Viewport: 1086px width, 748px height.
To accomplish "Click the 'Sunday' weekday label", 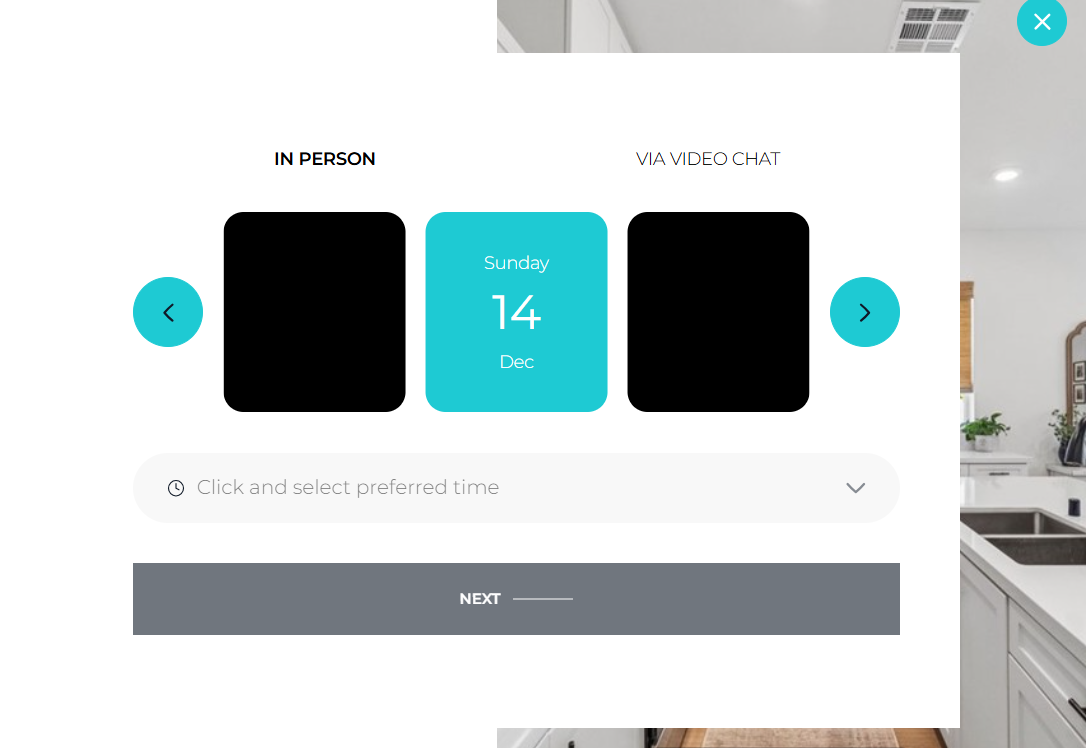I will coord(516,263).
